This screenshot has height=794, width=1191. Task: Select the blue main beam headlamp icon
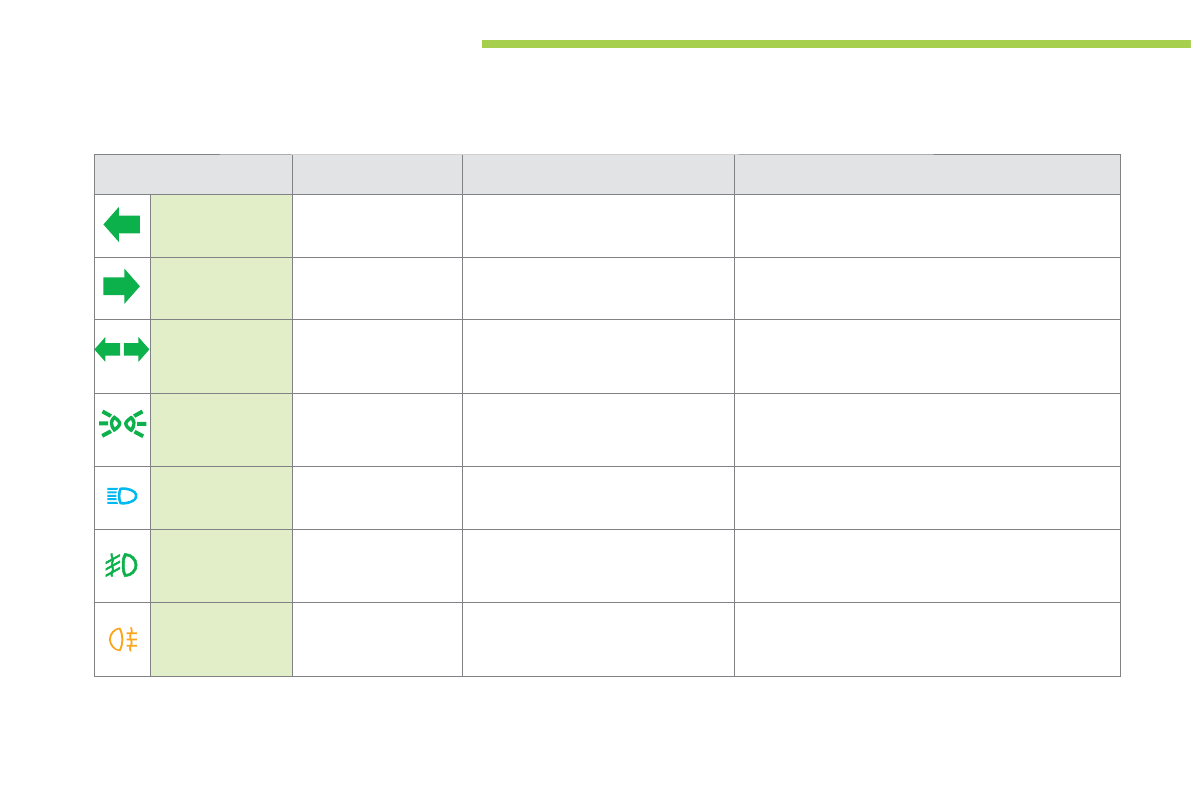(122, 497)
